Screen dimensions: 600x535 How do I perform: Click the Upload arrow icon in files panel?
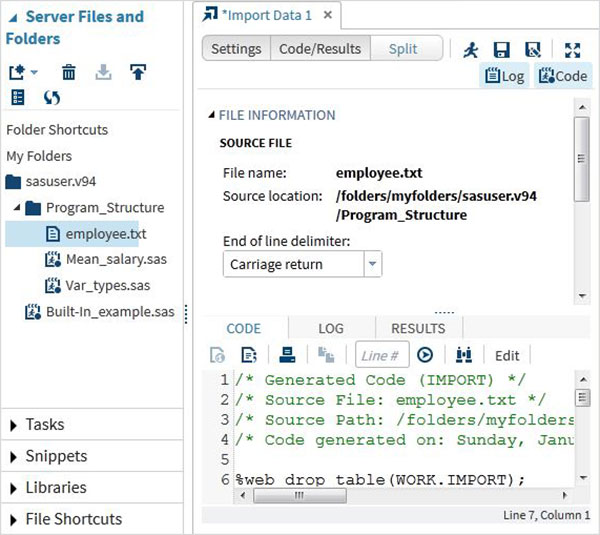tap(138, 72)
